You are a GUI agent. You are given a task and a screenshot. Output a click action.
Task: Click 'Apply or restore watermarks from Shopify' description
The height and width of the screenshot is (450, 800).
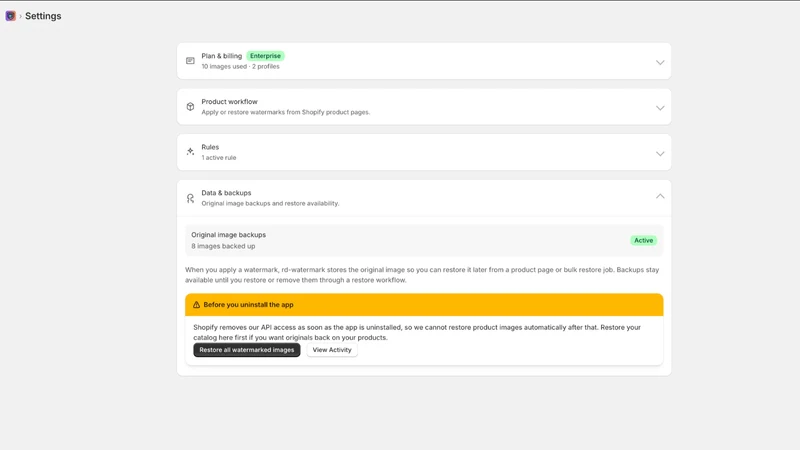coord(285,112)
